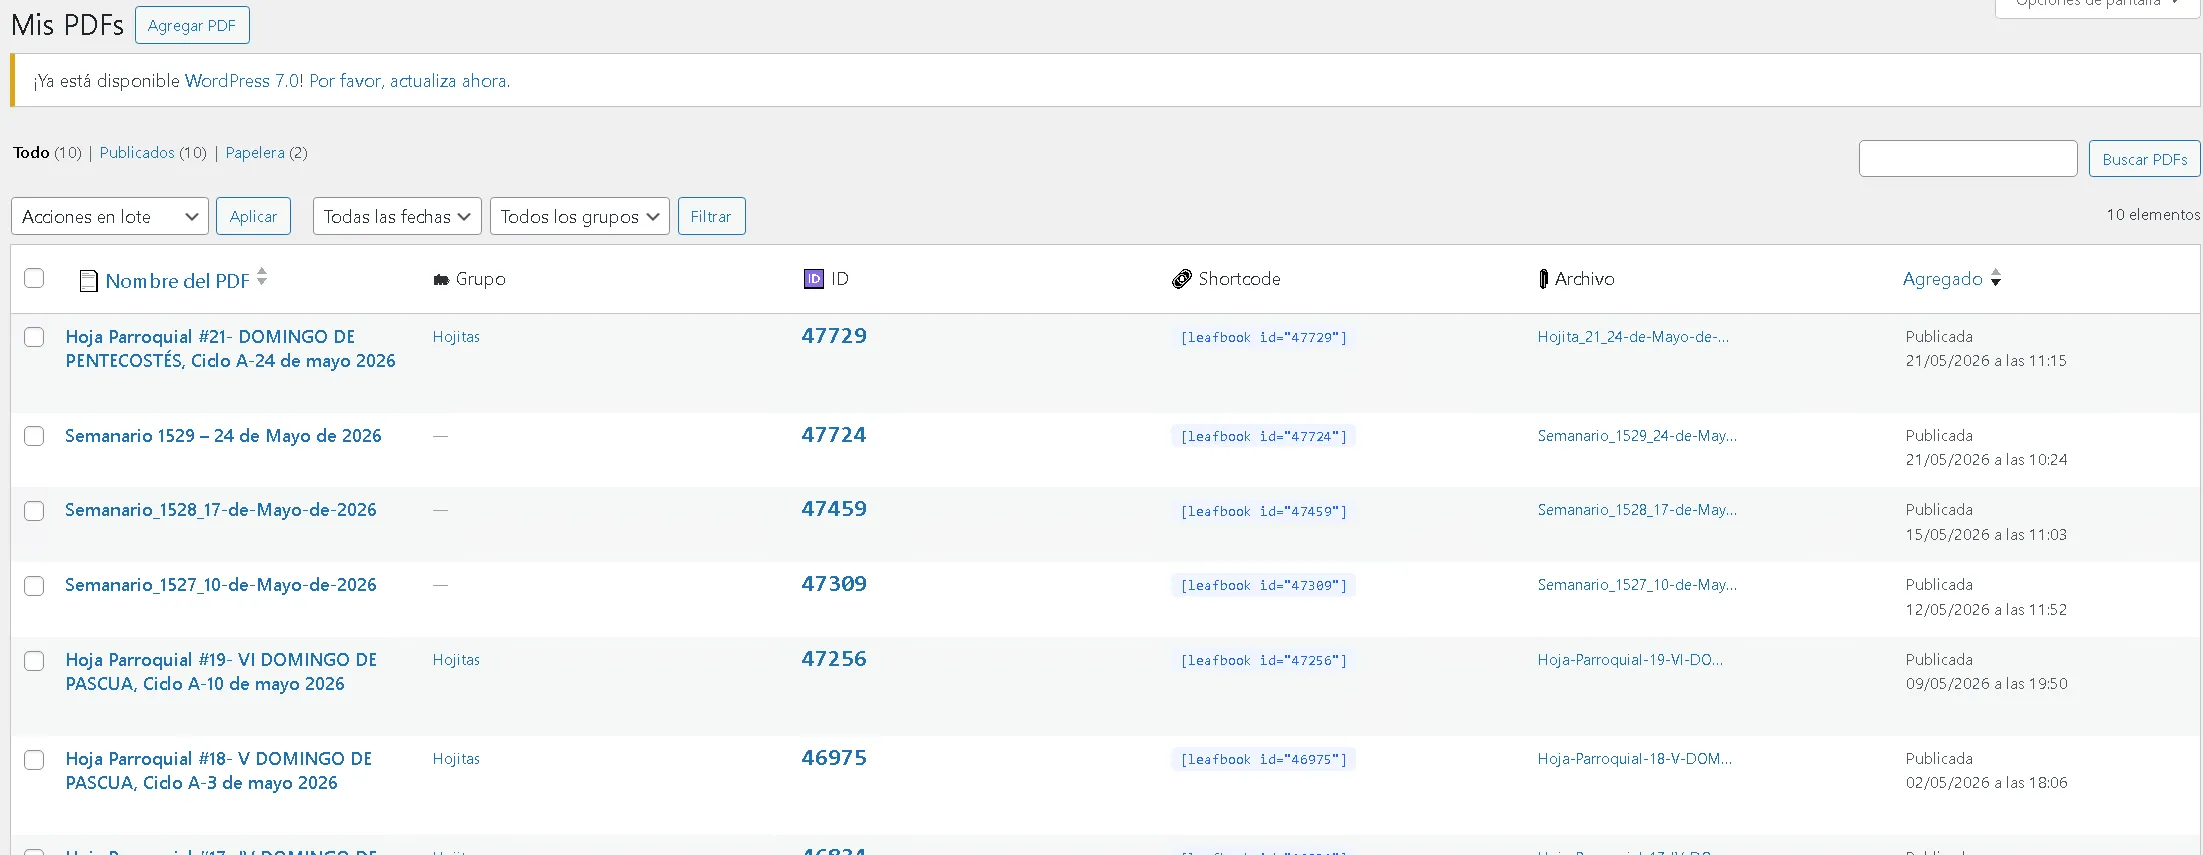Select the shortcode [leafbook id="47256"]
Viewport: 2203px width, 855px height.
coord(1264,661)
